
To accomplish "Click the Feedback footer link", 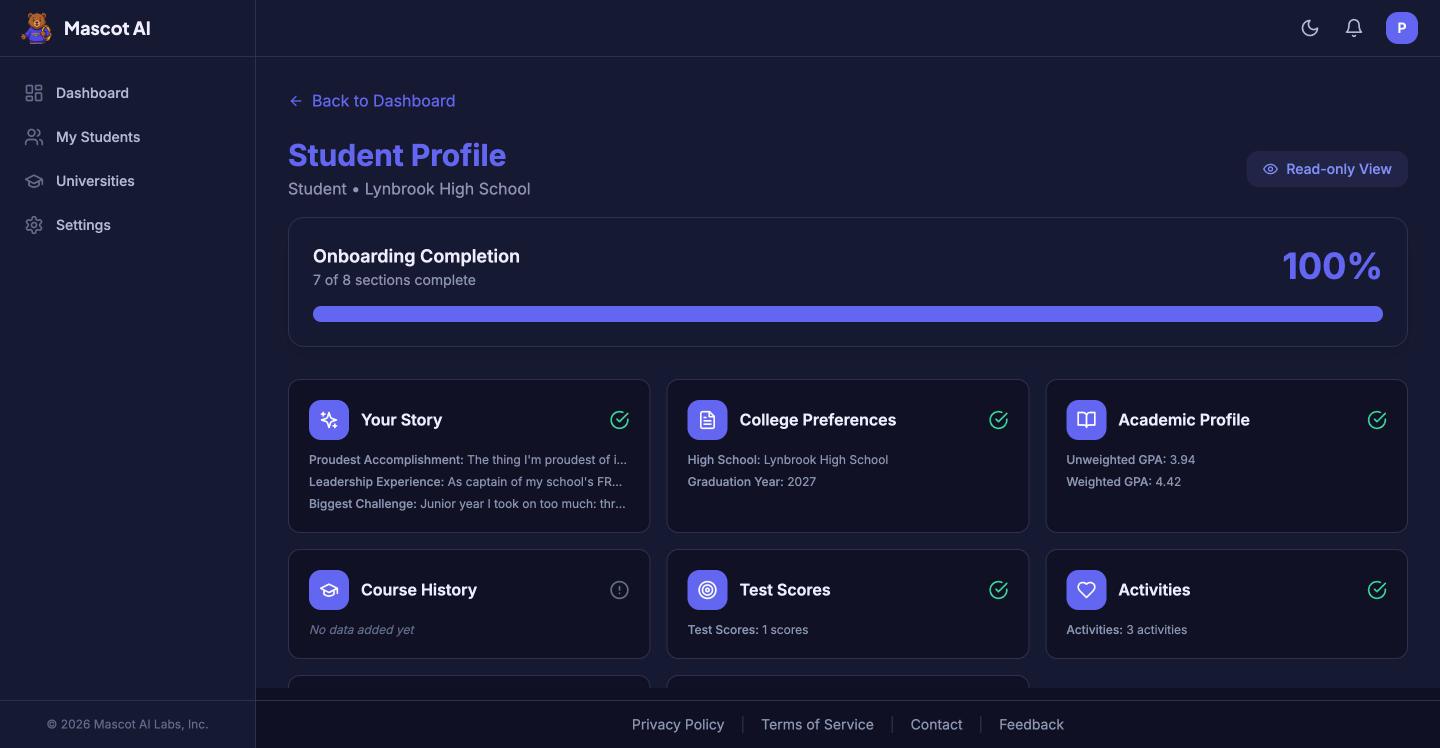I will [1031, 725].
